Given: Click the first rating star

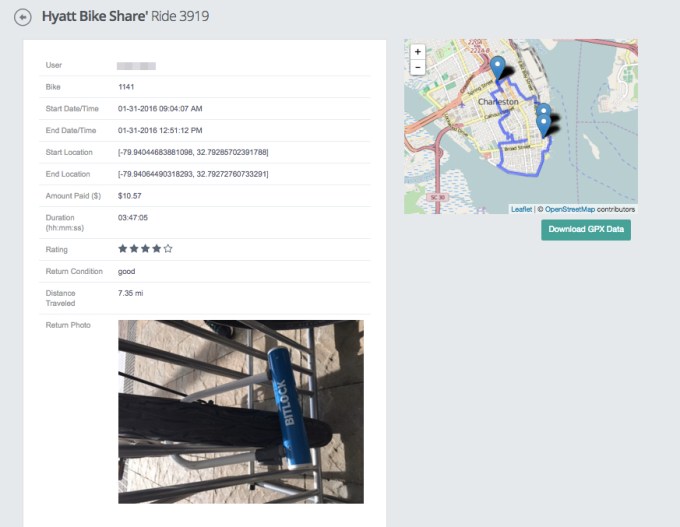Looking at the screenshot, I should coord(123,248).
